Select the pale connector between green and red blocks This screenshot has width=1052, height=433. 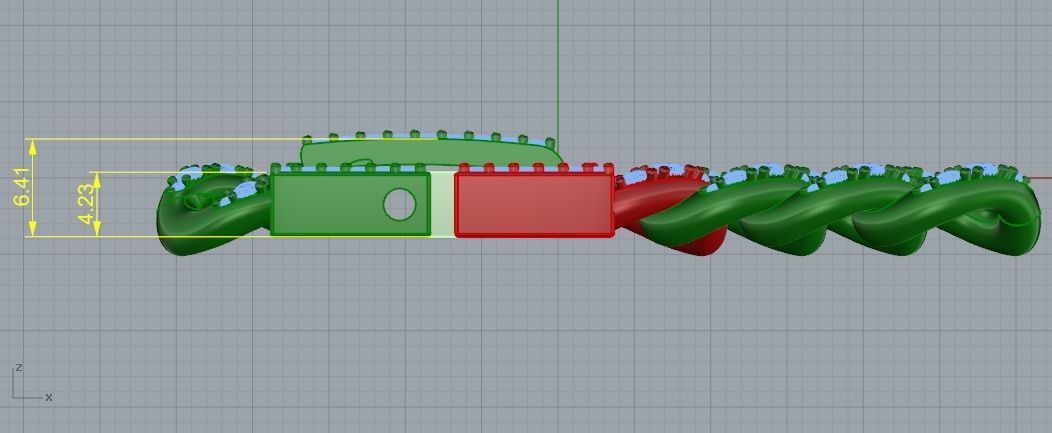pyautogui.click(x=442, y=205)
